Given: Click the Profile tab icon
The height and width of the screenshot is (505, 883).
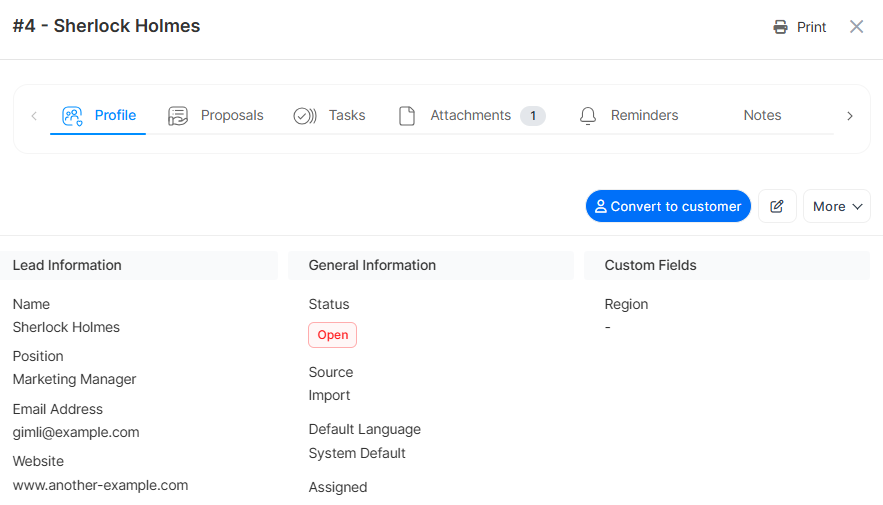Looking at the screenshot, I should (72, 116).
